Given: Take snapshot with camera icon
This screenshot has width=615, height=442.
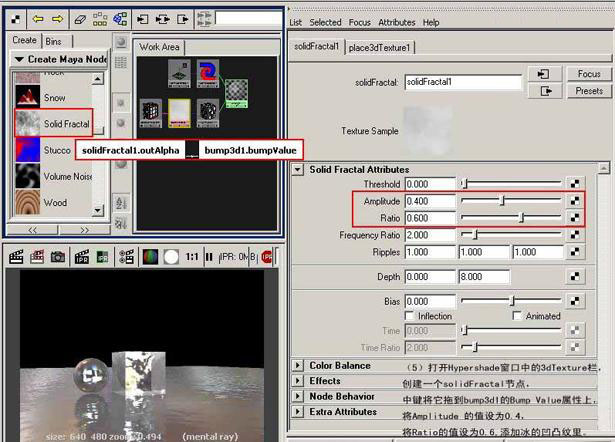Looking at the screenshot, I should [x=58, y=257].
